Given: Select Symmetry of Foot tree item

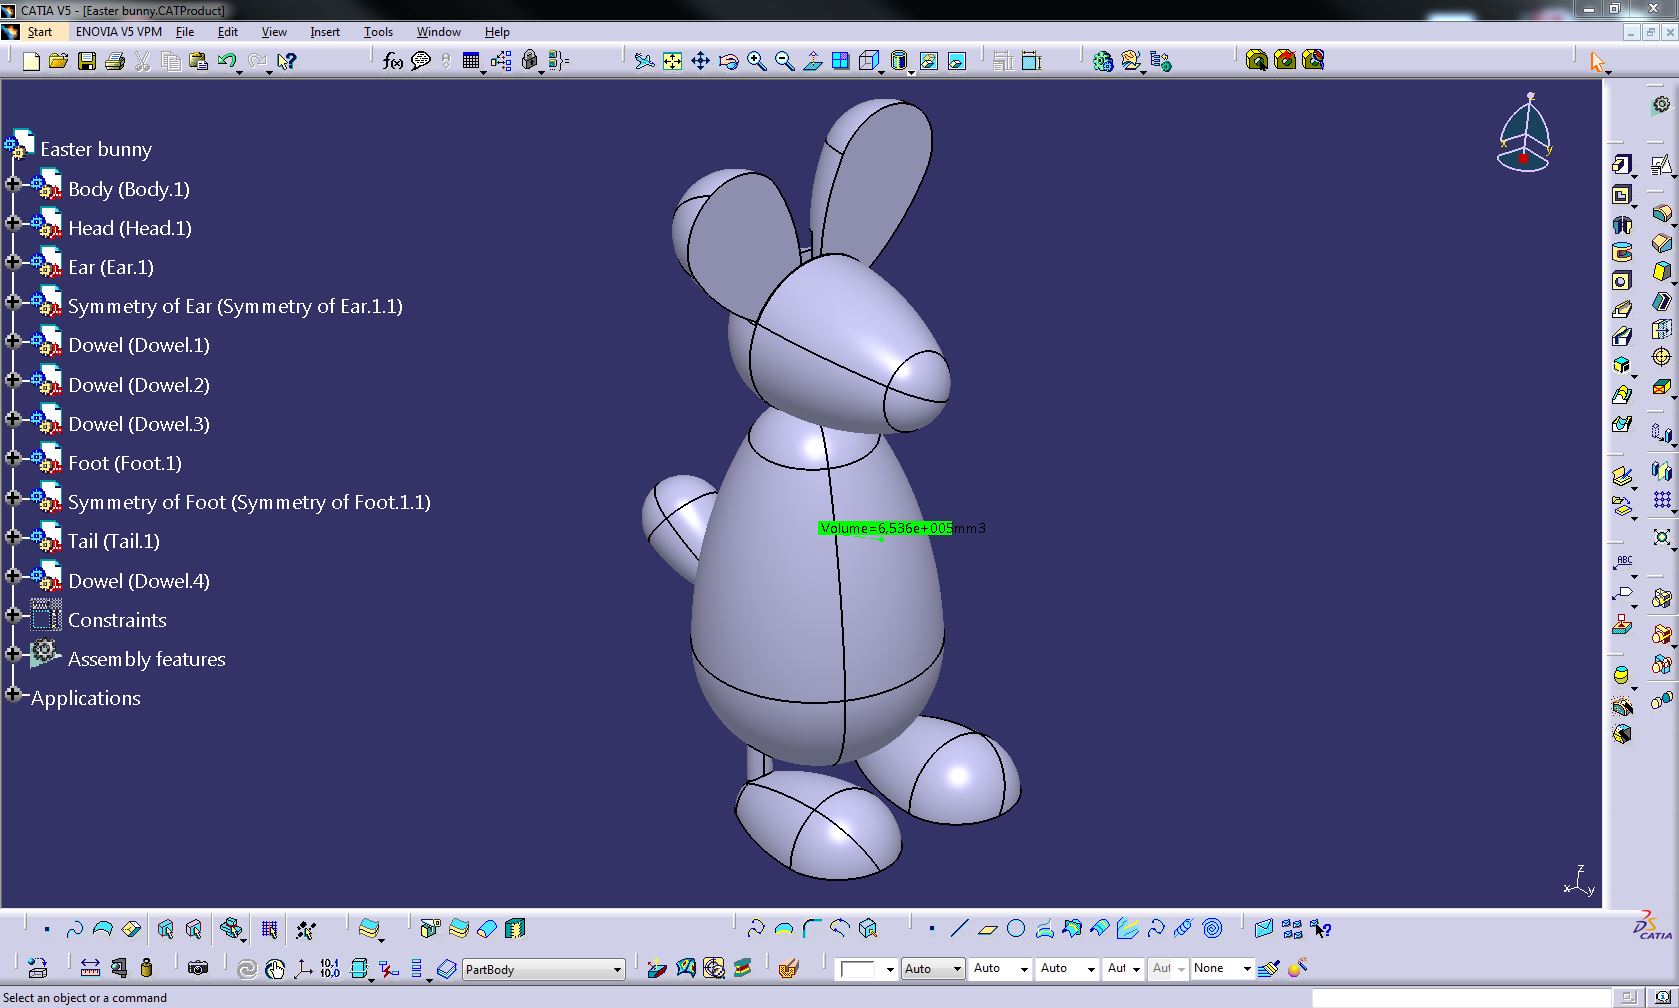Looking at the screenshot, I should coord(249,502).
